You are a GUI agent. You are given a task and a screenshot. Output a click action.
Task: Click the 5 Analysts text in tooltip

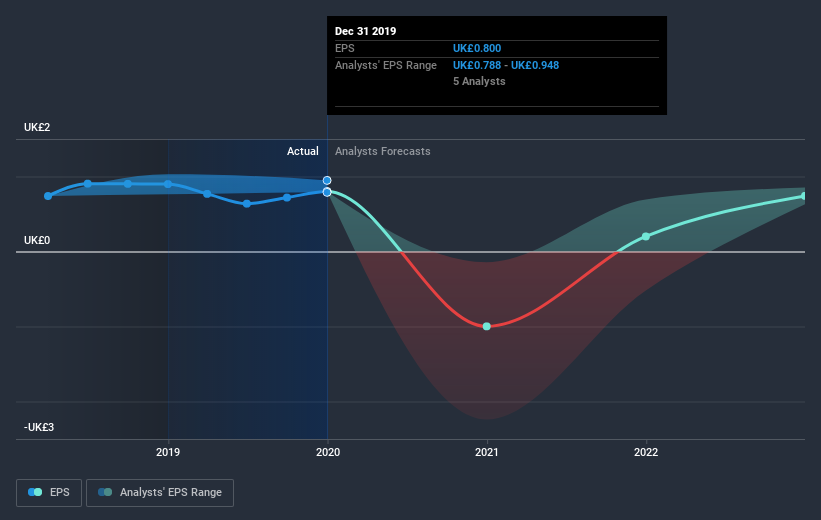pyautogui.click(x=479, y=81)
